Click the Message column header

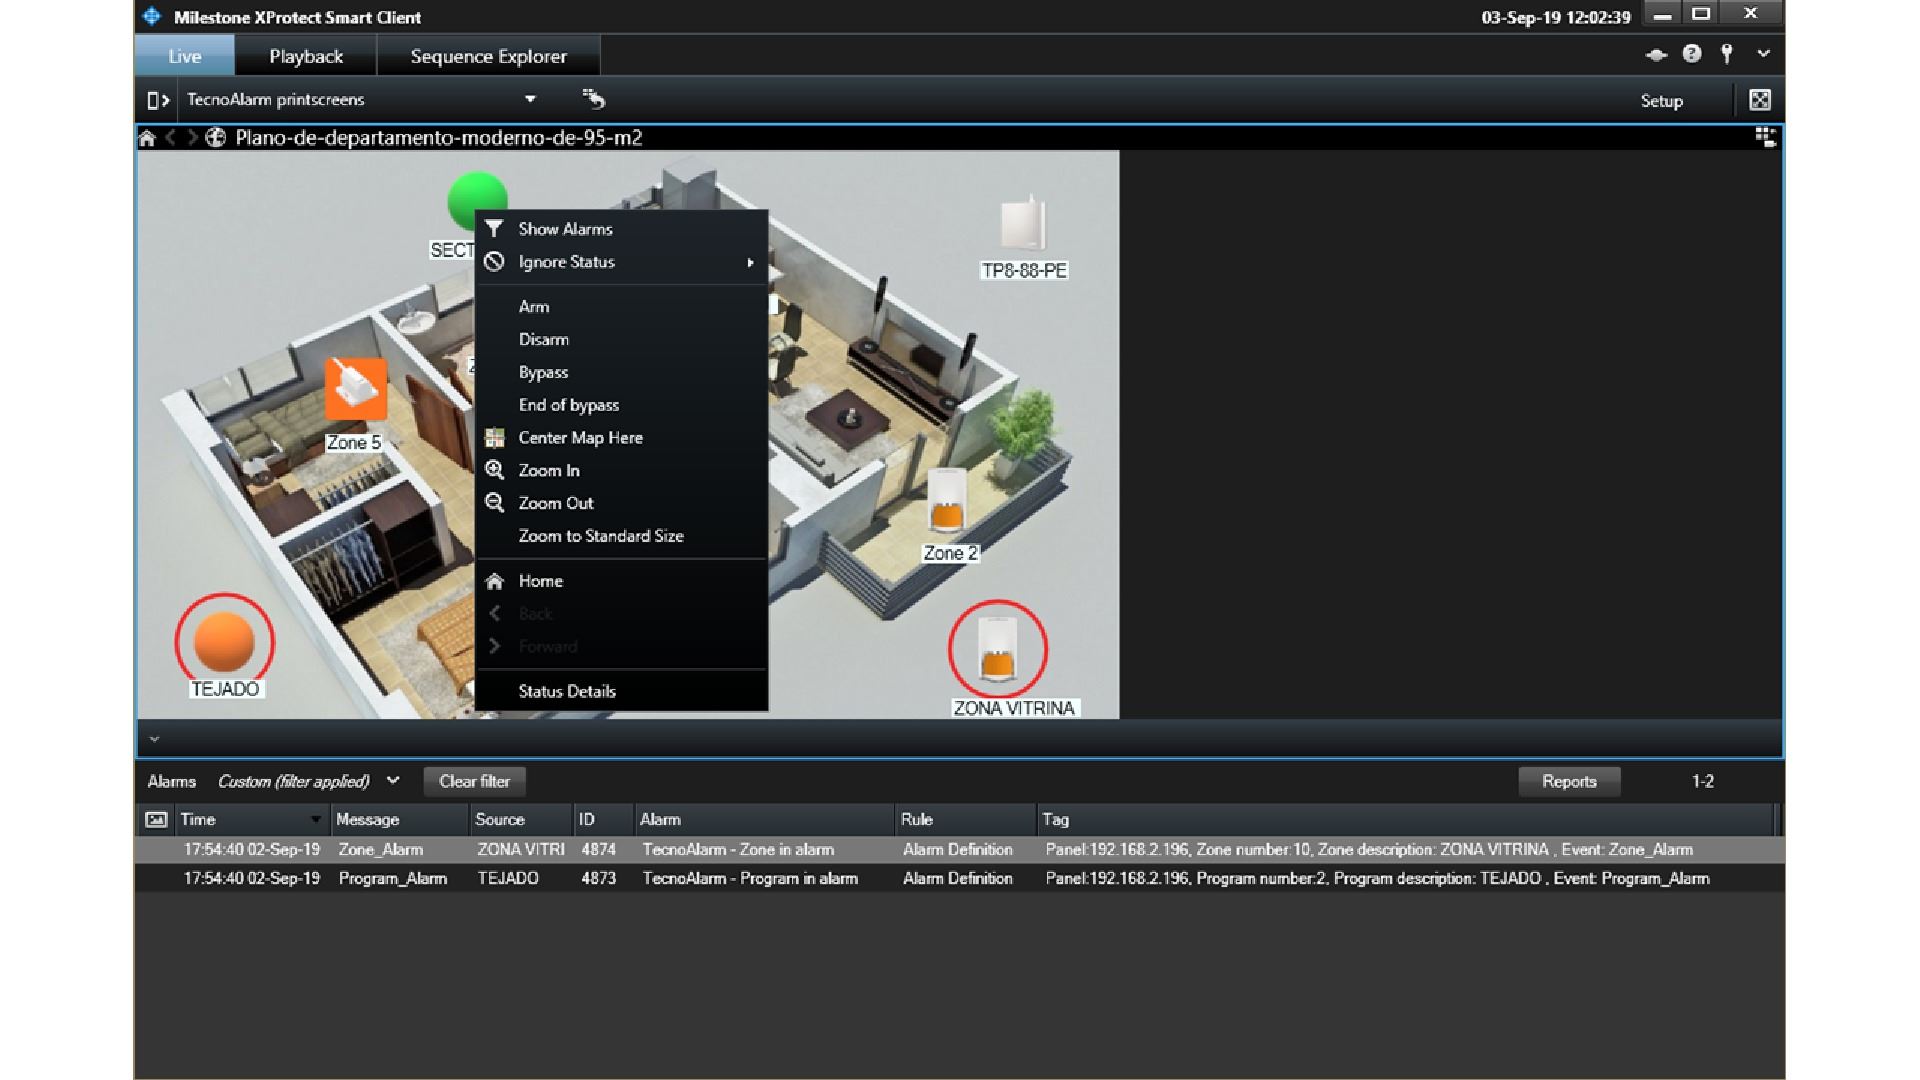pyautogui.click(x=400, y=820)
